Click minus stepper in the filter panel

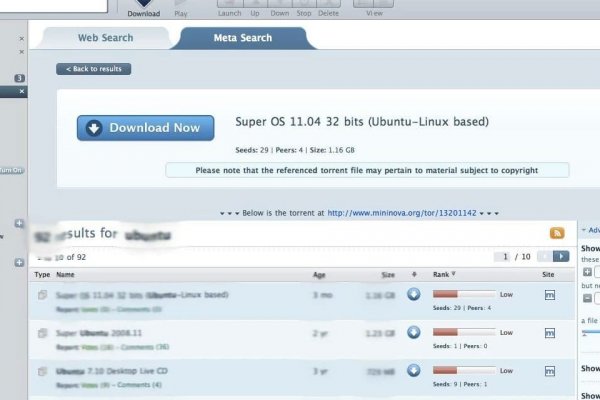586,298
